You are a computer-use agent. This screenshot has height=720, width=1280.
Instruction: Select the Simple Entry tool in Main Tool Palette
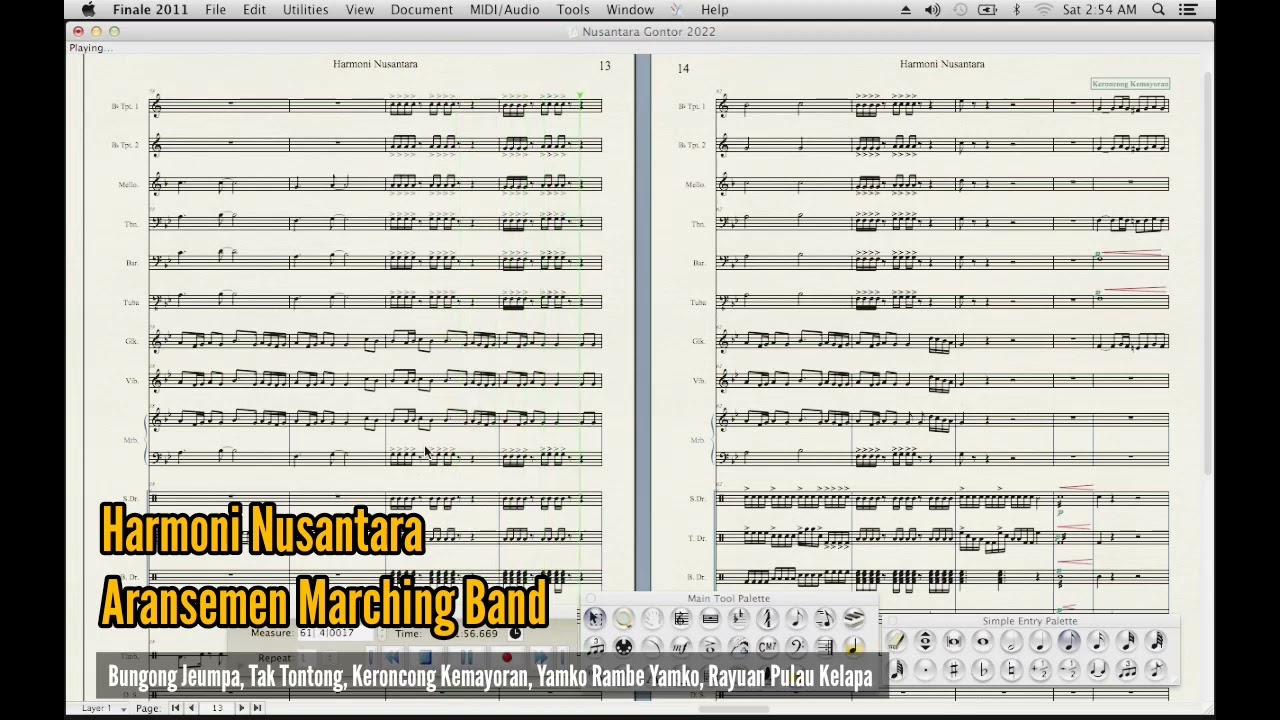(x=796, y=619)
